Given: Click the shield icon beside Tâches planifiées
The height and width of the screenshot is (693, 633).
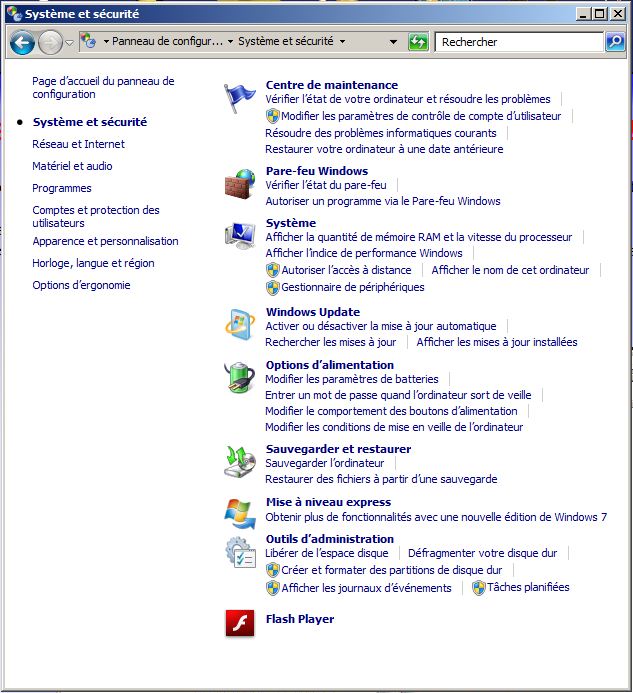Looking at the screenshot, I should pos(479,588).
